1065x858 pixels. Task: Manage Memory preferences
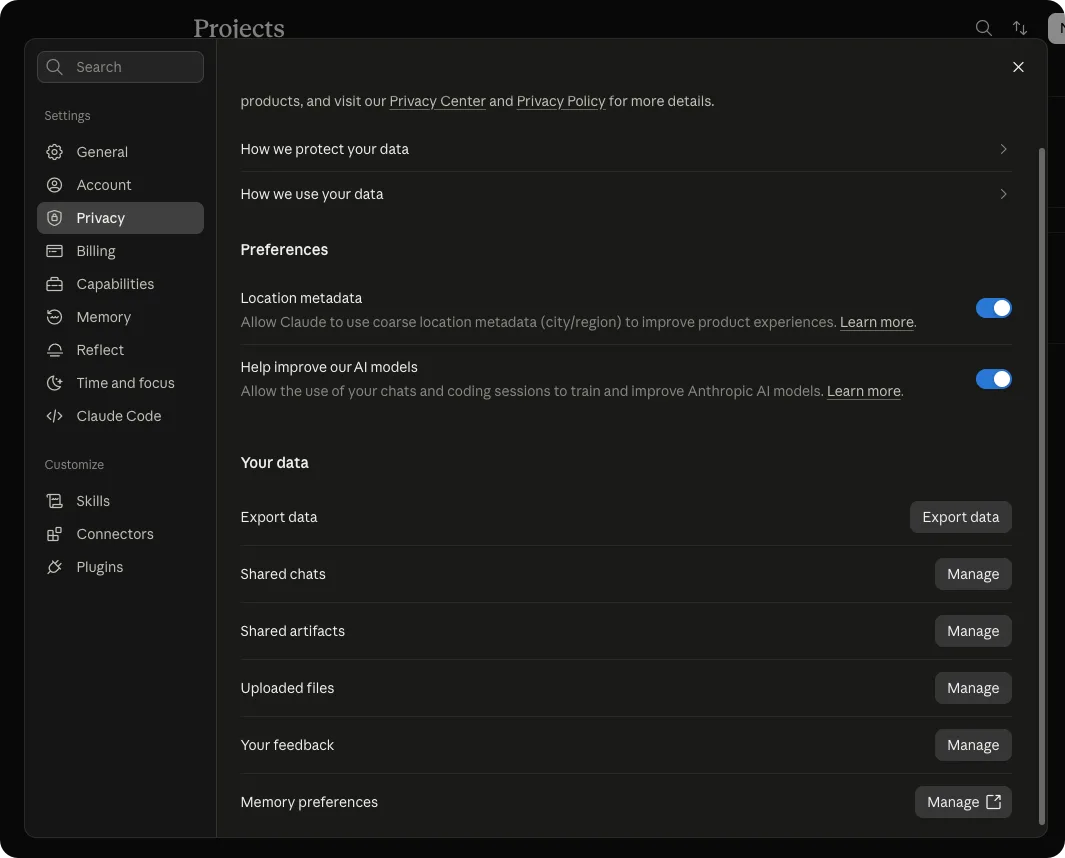point(963,802)
